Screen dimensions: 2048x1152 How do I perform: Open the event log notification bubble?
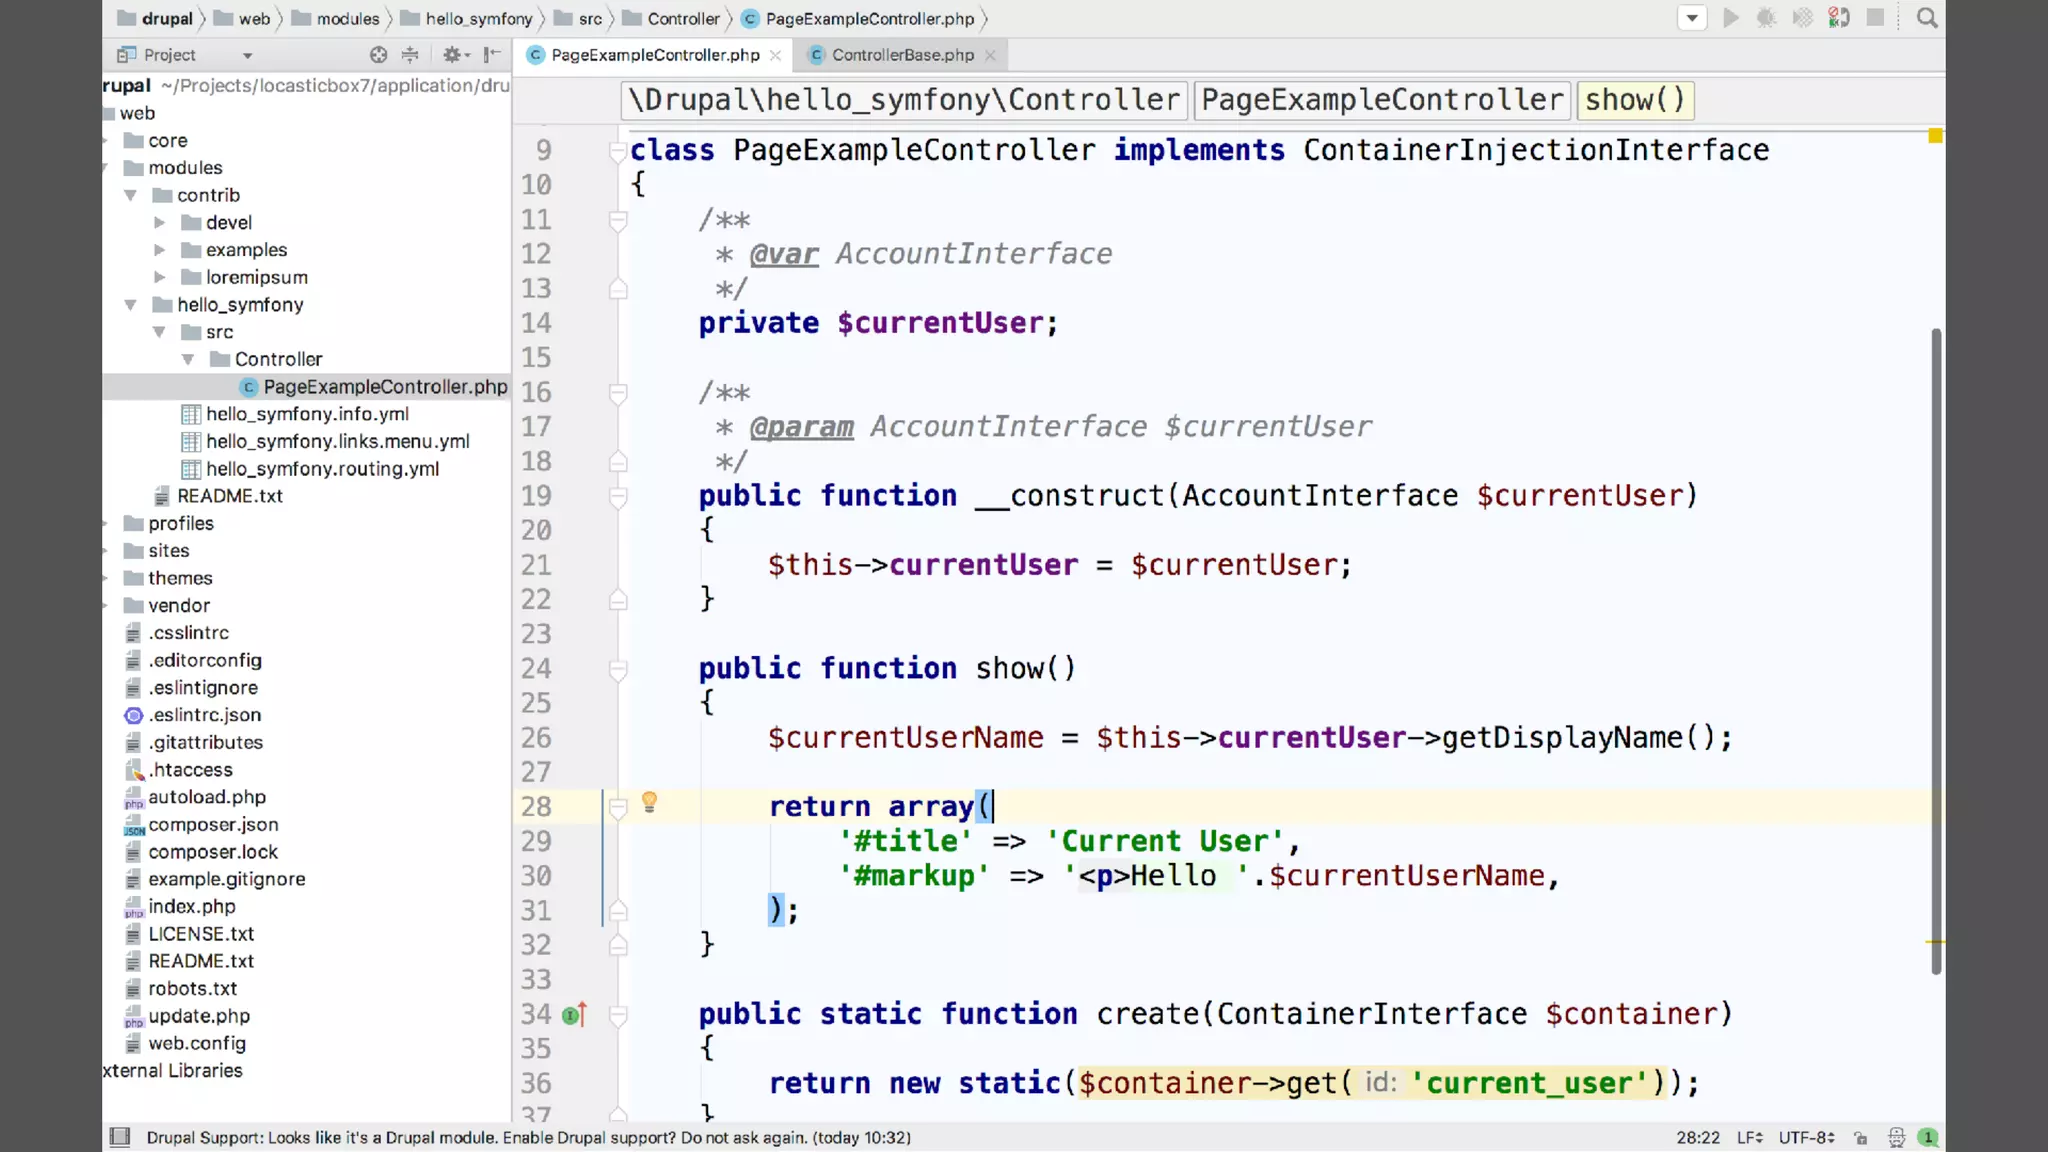[1928, 1137]
